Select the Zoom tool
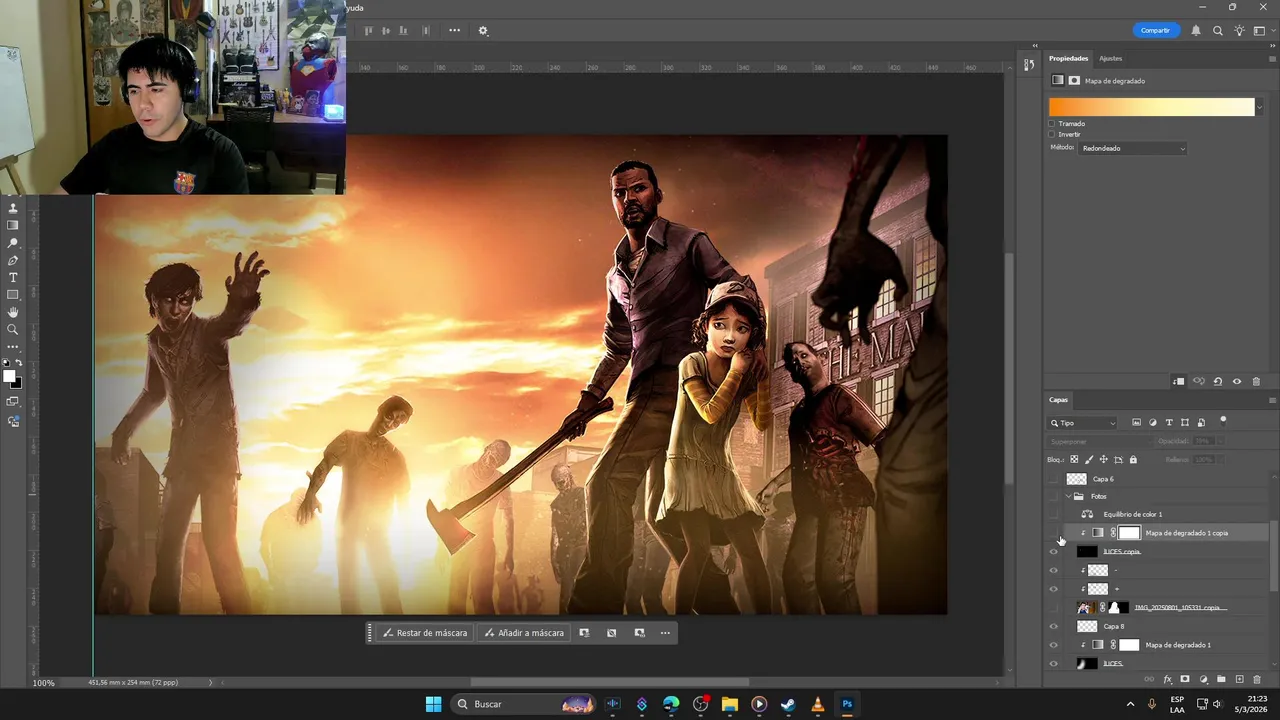The height and width of the screenshot is (720, 1280). coord(13,329)
